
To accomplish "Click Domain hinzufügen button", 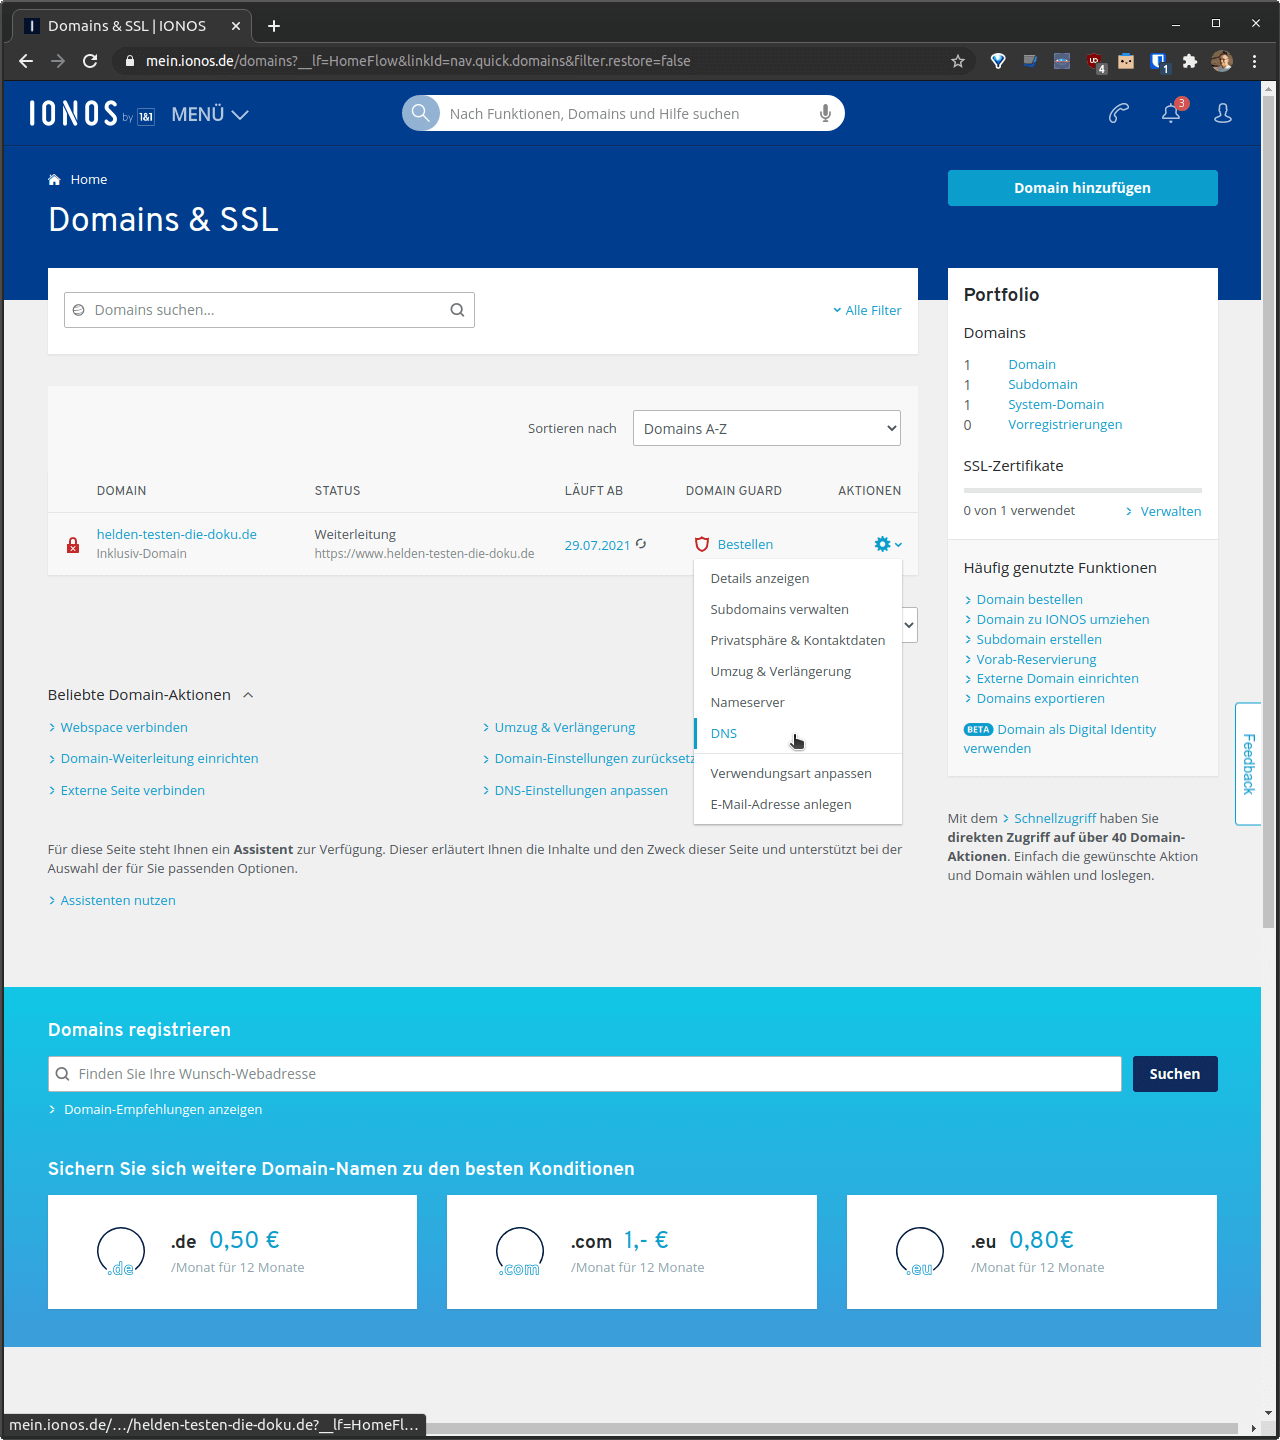I will click(x=1082, y=188).
